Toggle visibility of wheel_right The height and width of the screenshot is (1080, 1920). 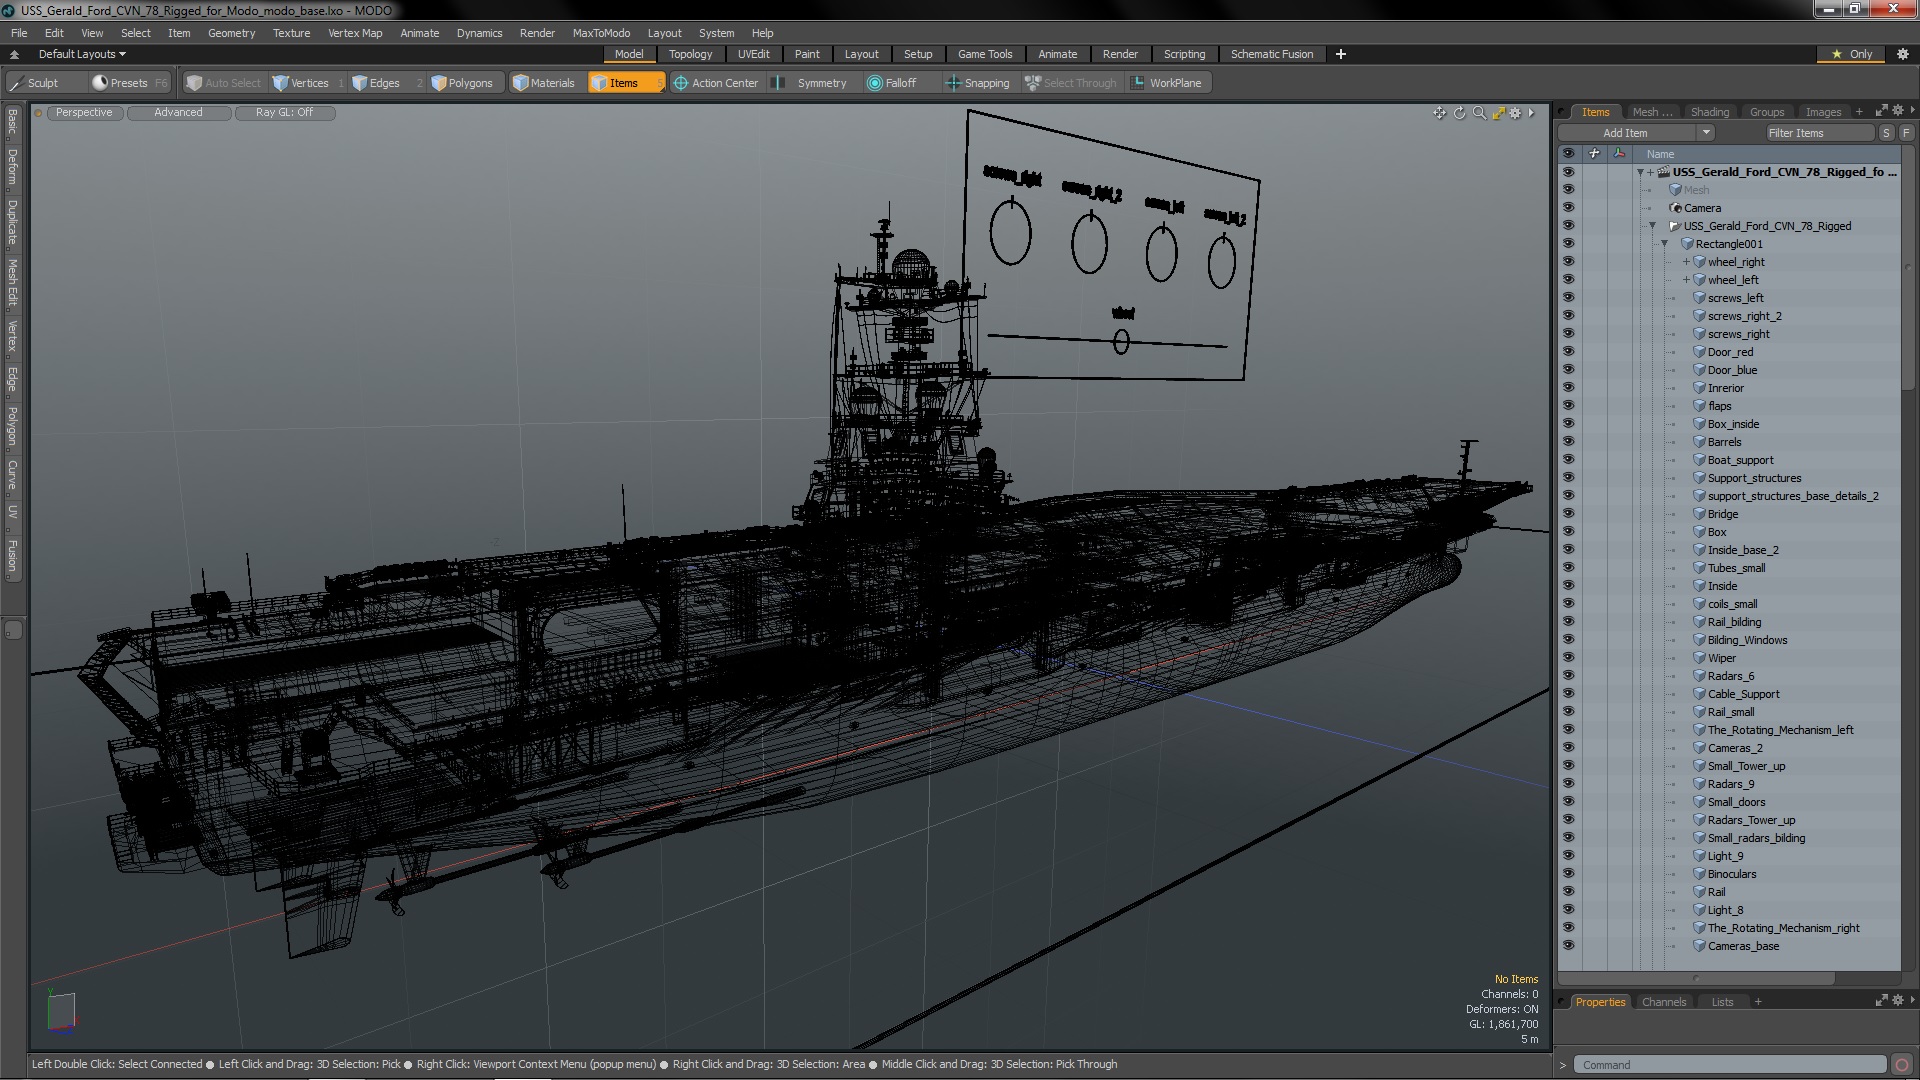(1568, 262)
